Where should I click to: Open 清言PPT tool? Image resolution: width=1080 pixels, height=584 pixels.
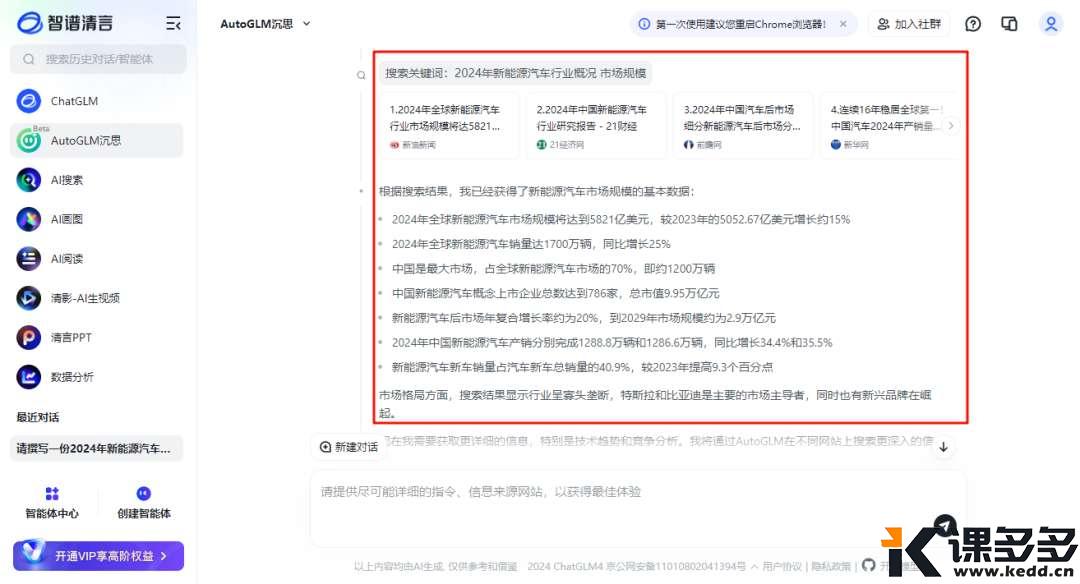(71, 338)
